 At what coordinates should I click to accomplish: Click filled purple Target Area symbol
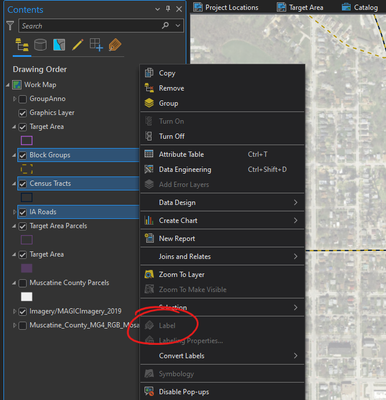27,268
